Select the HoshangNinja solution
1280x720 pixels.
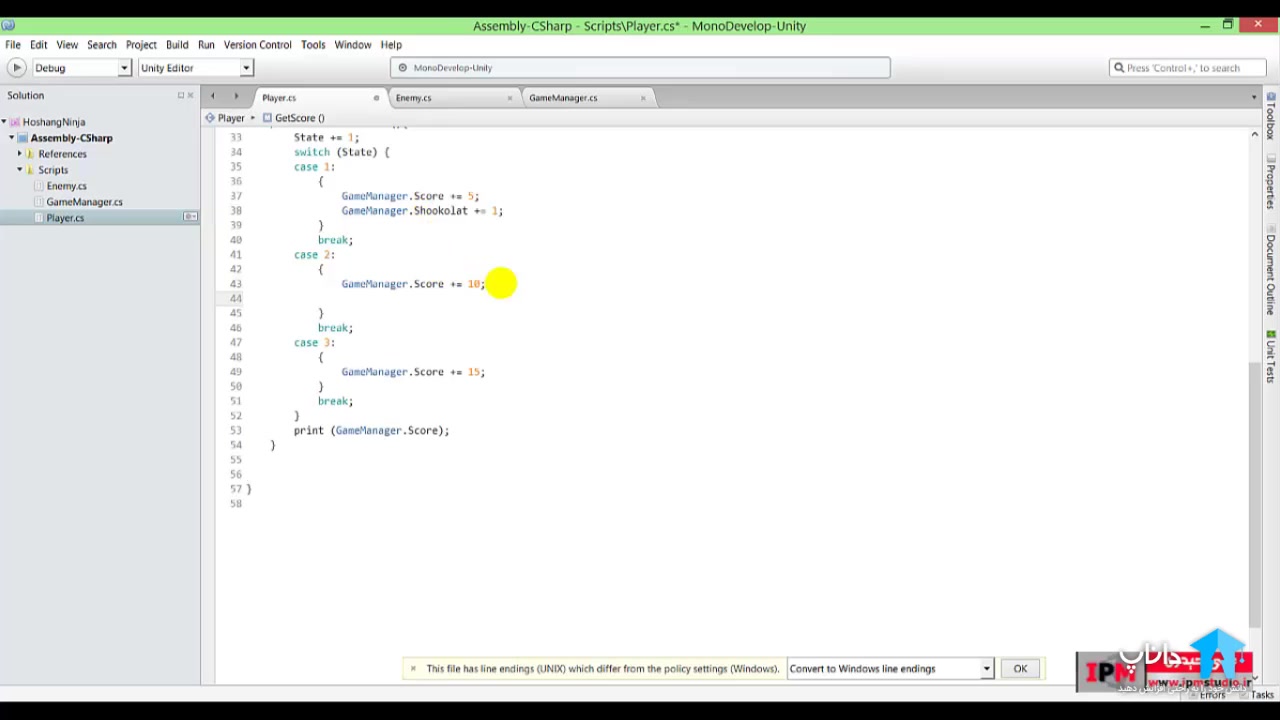coord(54,122)
